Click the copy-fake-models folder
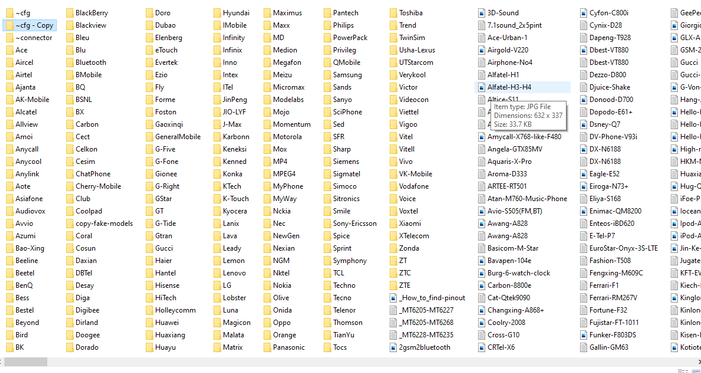 click(99, 224)
